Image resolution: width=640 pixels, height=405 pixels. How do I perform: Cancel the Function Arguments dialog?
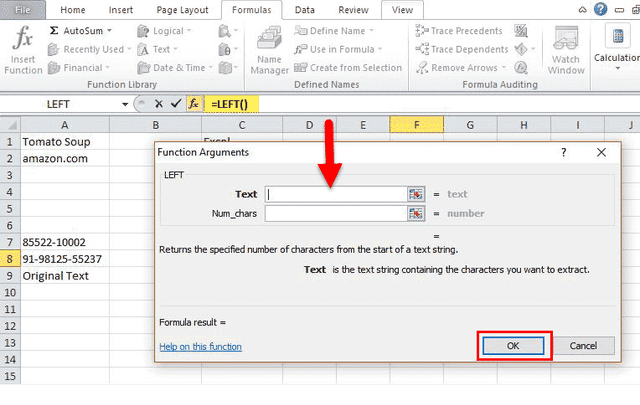[583, 345]
